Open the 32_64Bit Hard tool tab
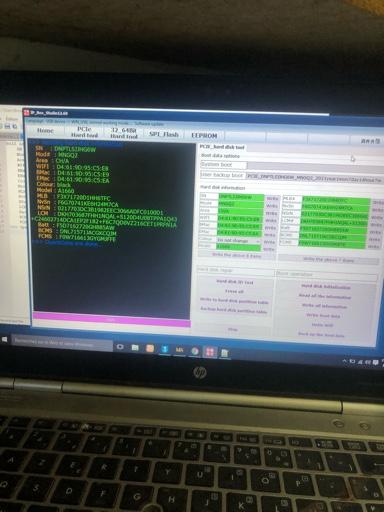Viewport: 384px width, 512px height. click(124, 133)
